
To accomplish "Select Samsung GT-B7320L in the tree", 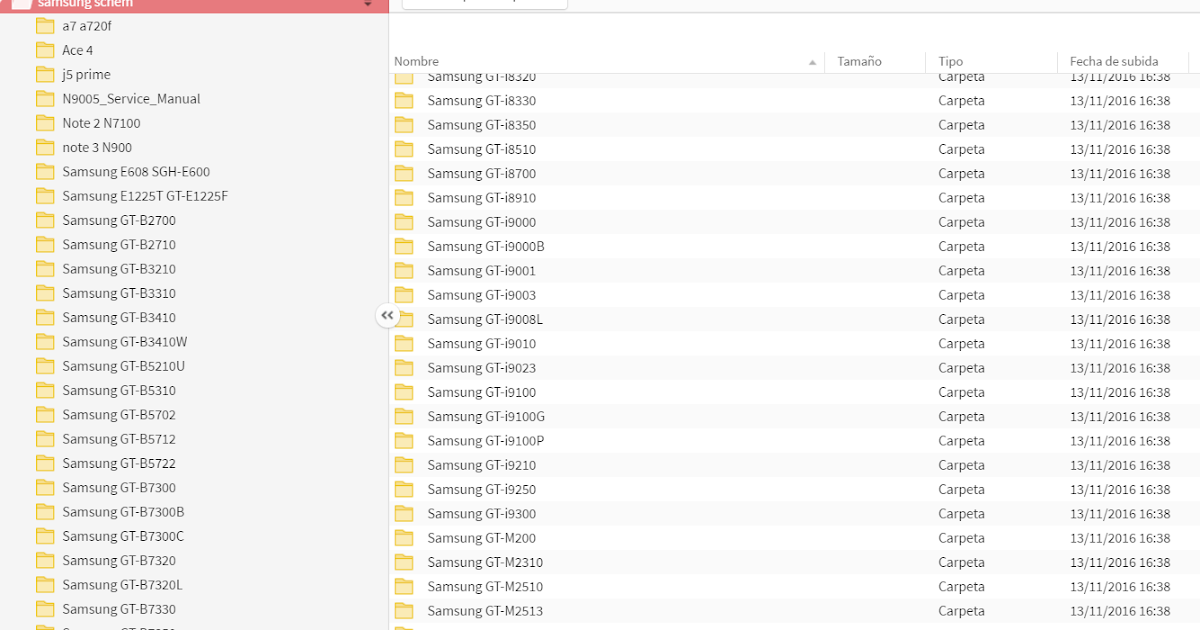I will point(123,585).
